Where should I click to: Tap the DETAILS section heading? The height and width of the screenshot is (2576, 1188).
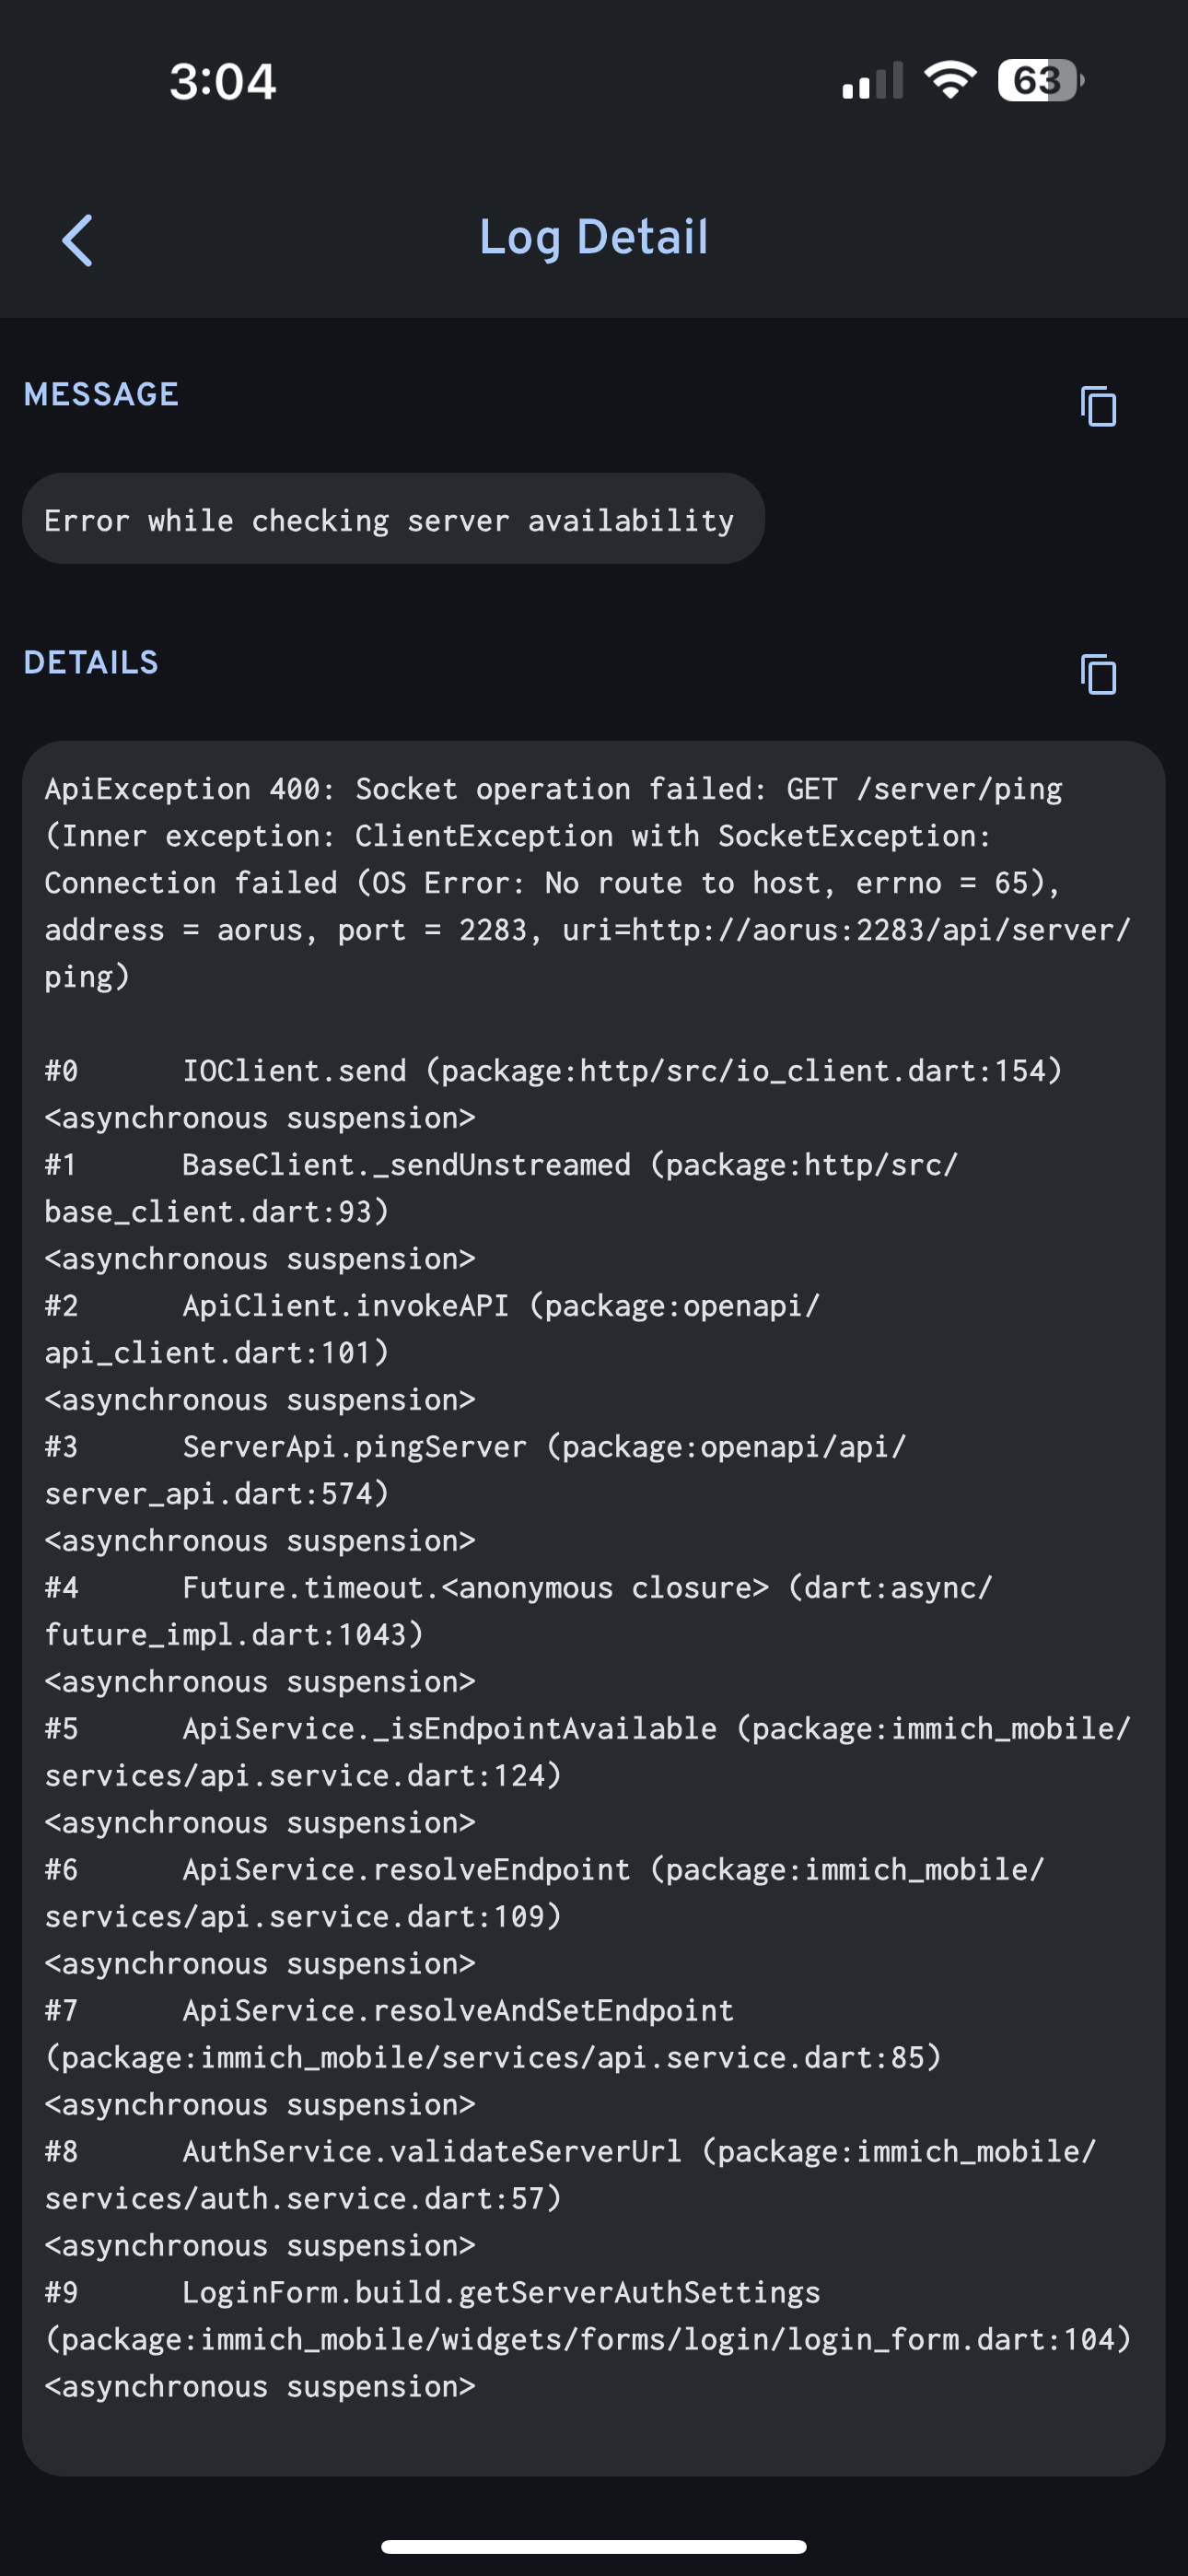[91, 663]
